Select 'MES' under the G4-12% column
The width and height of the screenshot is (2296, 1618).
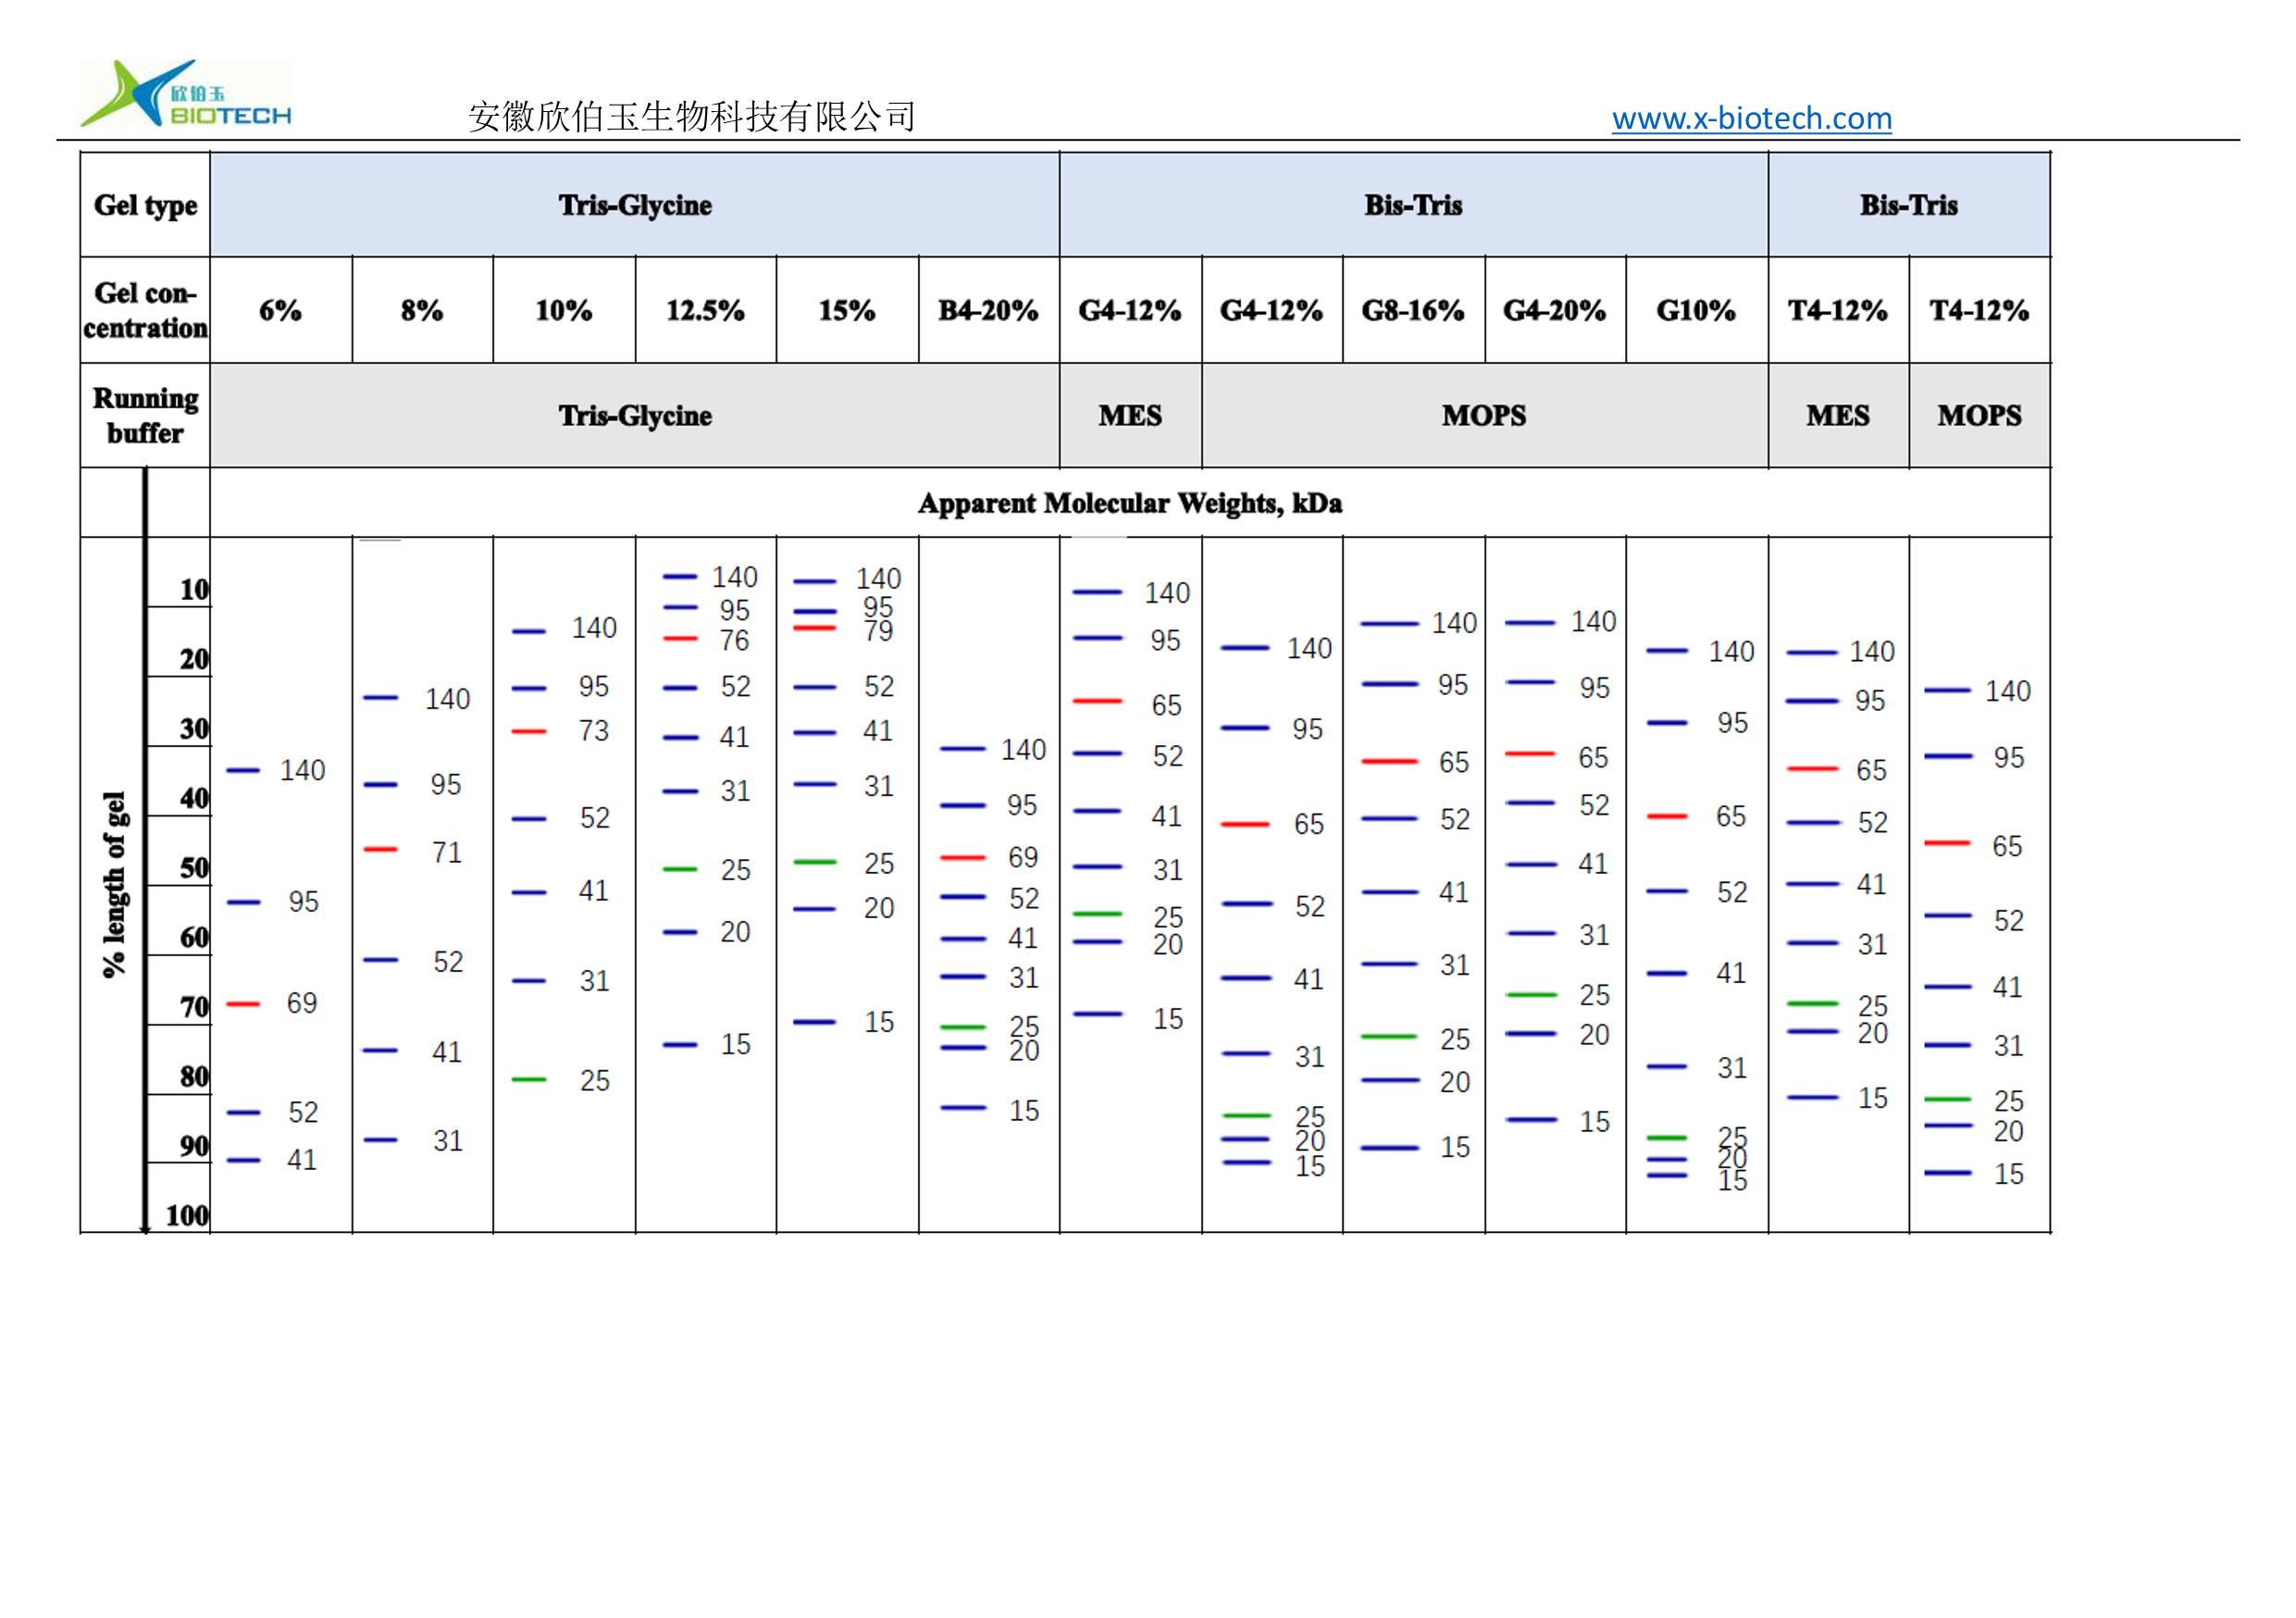point(1130,415)
